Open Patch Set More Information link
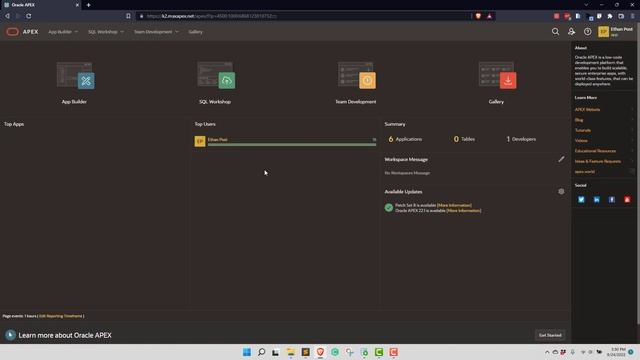 pos(454,205)
